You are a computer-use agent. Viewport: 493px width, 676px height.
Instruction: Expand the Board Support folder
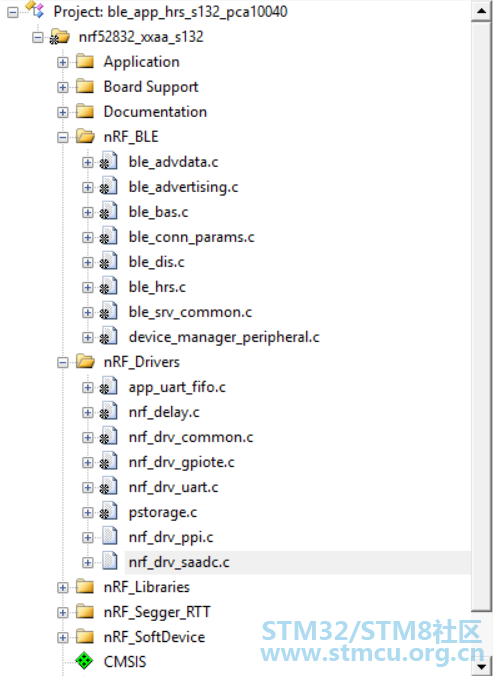pos(63,88)
